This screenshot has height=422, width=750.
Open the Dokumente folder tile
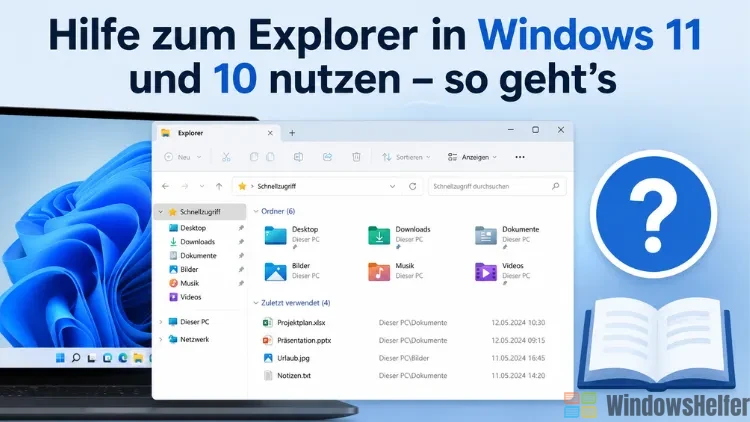point(507,236)
